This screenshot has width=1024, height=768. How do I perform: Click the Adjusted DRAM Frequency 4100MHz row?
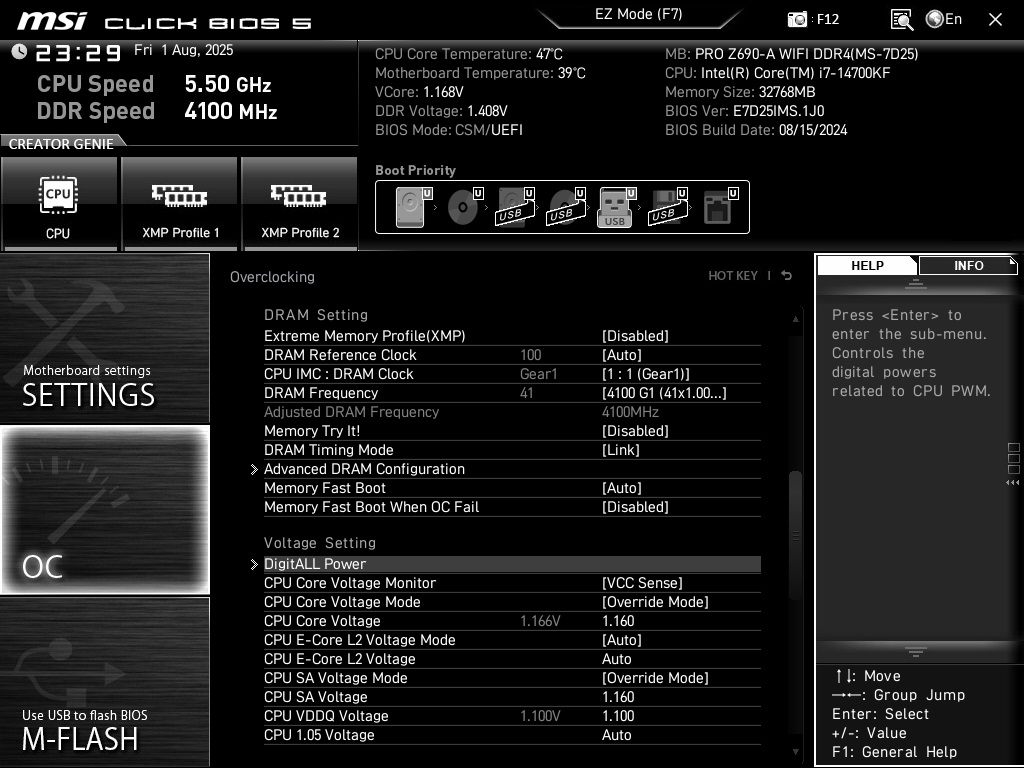click(x=512, y=412)
